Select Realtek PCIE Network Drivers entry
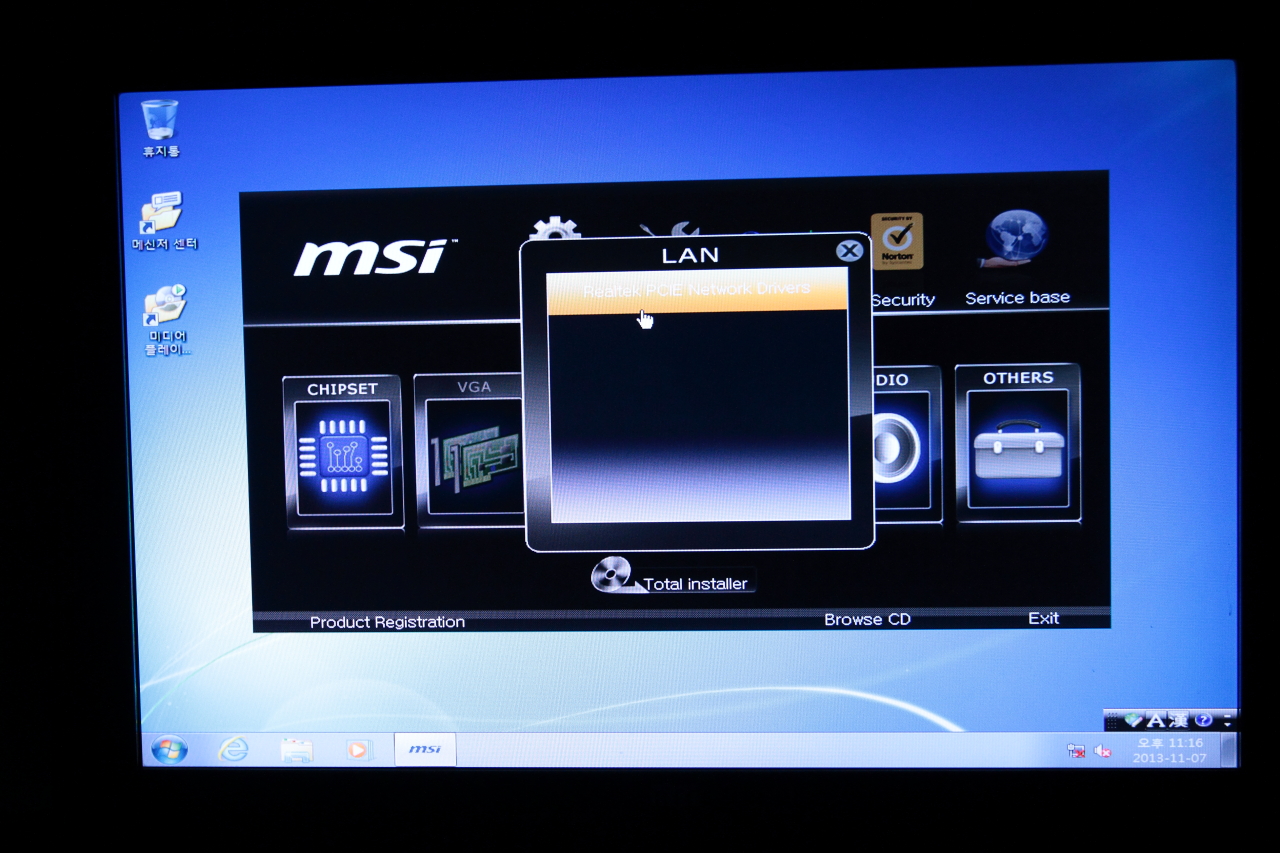Image resolution: width=1280 pixels, height=853 pixels. pos(697,291)
